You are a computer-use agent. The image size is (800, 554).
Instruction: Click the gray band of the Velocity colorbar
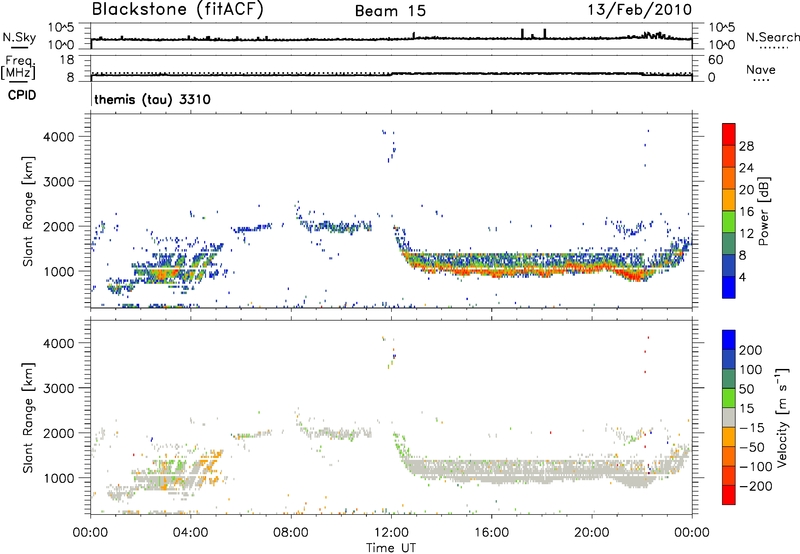click(x=729, y=417)
